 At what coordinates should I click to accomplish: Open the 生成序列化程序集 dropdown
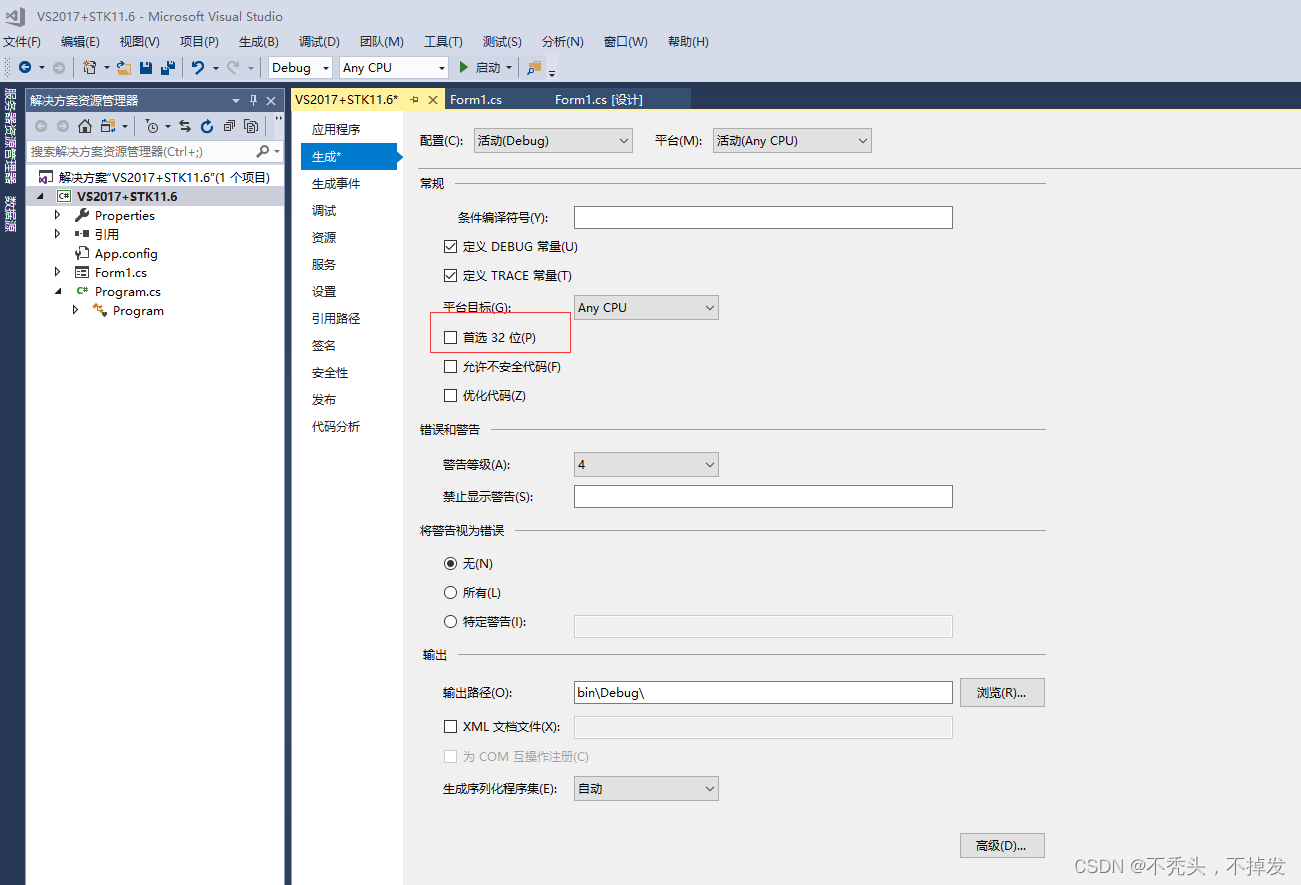(x=646, y=788)
